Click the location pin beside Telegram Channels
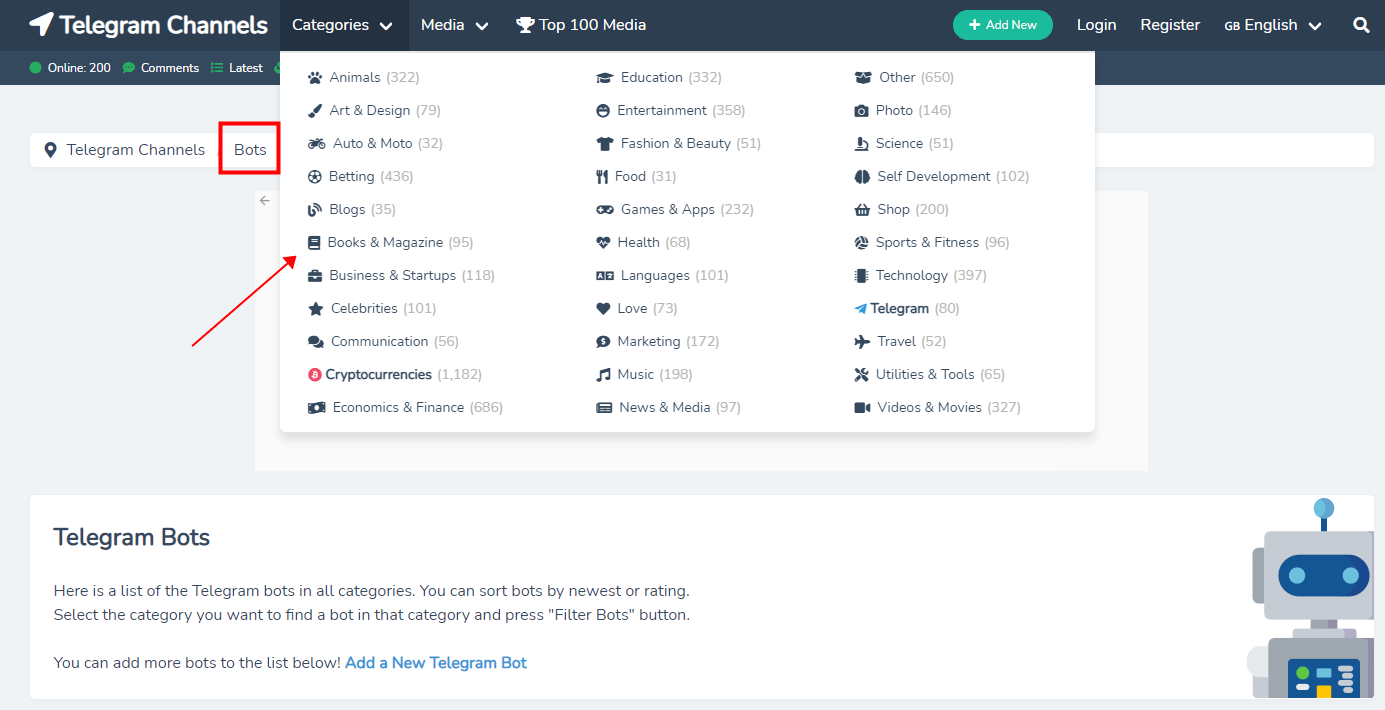 [50, 149]
